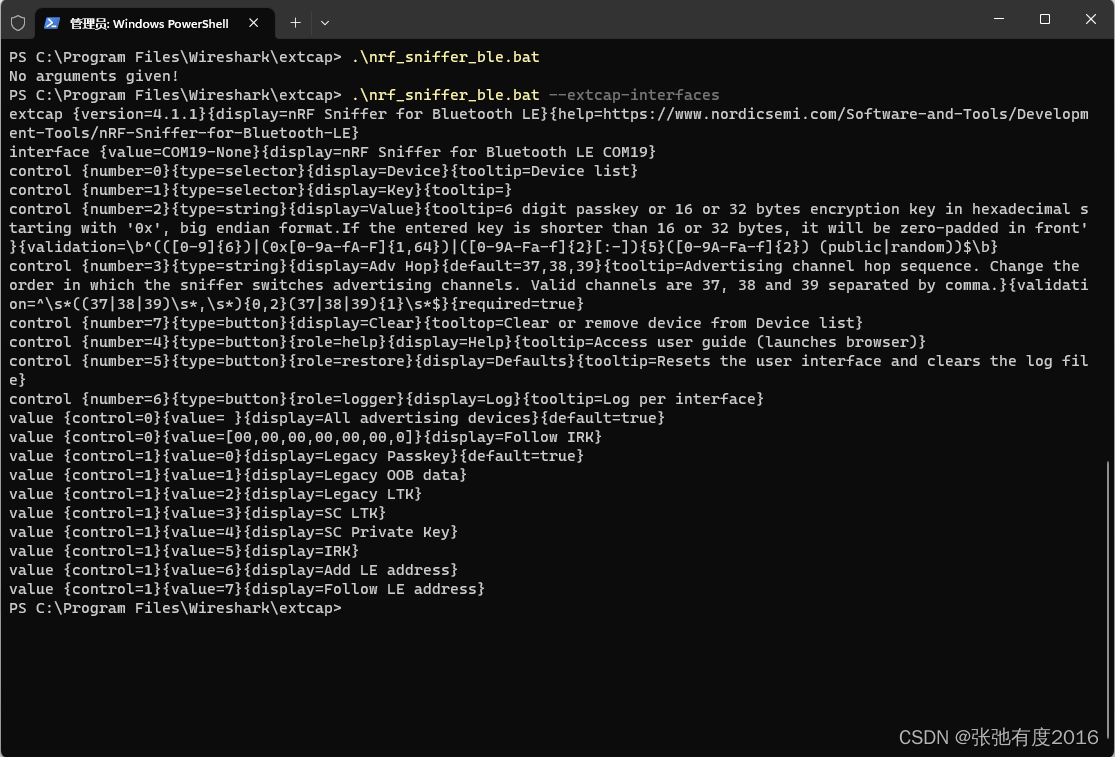Screen dimensions: 1115x757
Task: Close the Windows PowerShell tab
Action: coord(254,23)
